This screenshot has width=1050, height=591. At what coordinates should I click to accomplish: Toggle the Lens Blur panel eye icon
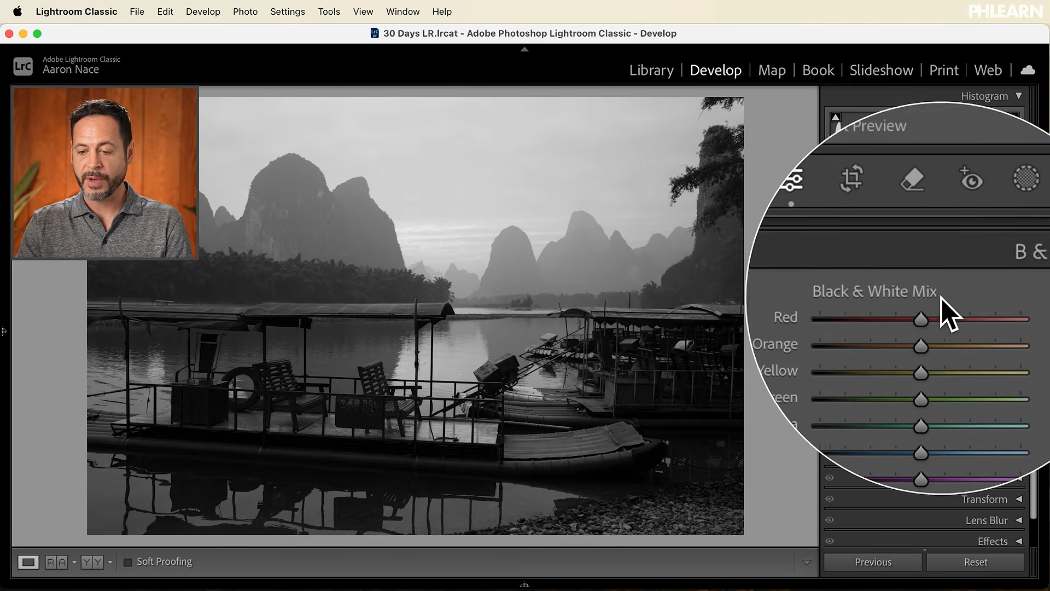coord(830,520)
